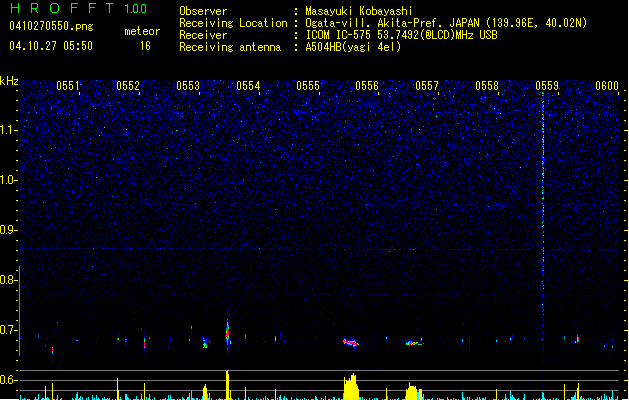Click the meteor count value 16

point(145,46)
